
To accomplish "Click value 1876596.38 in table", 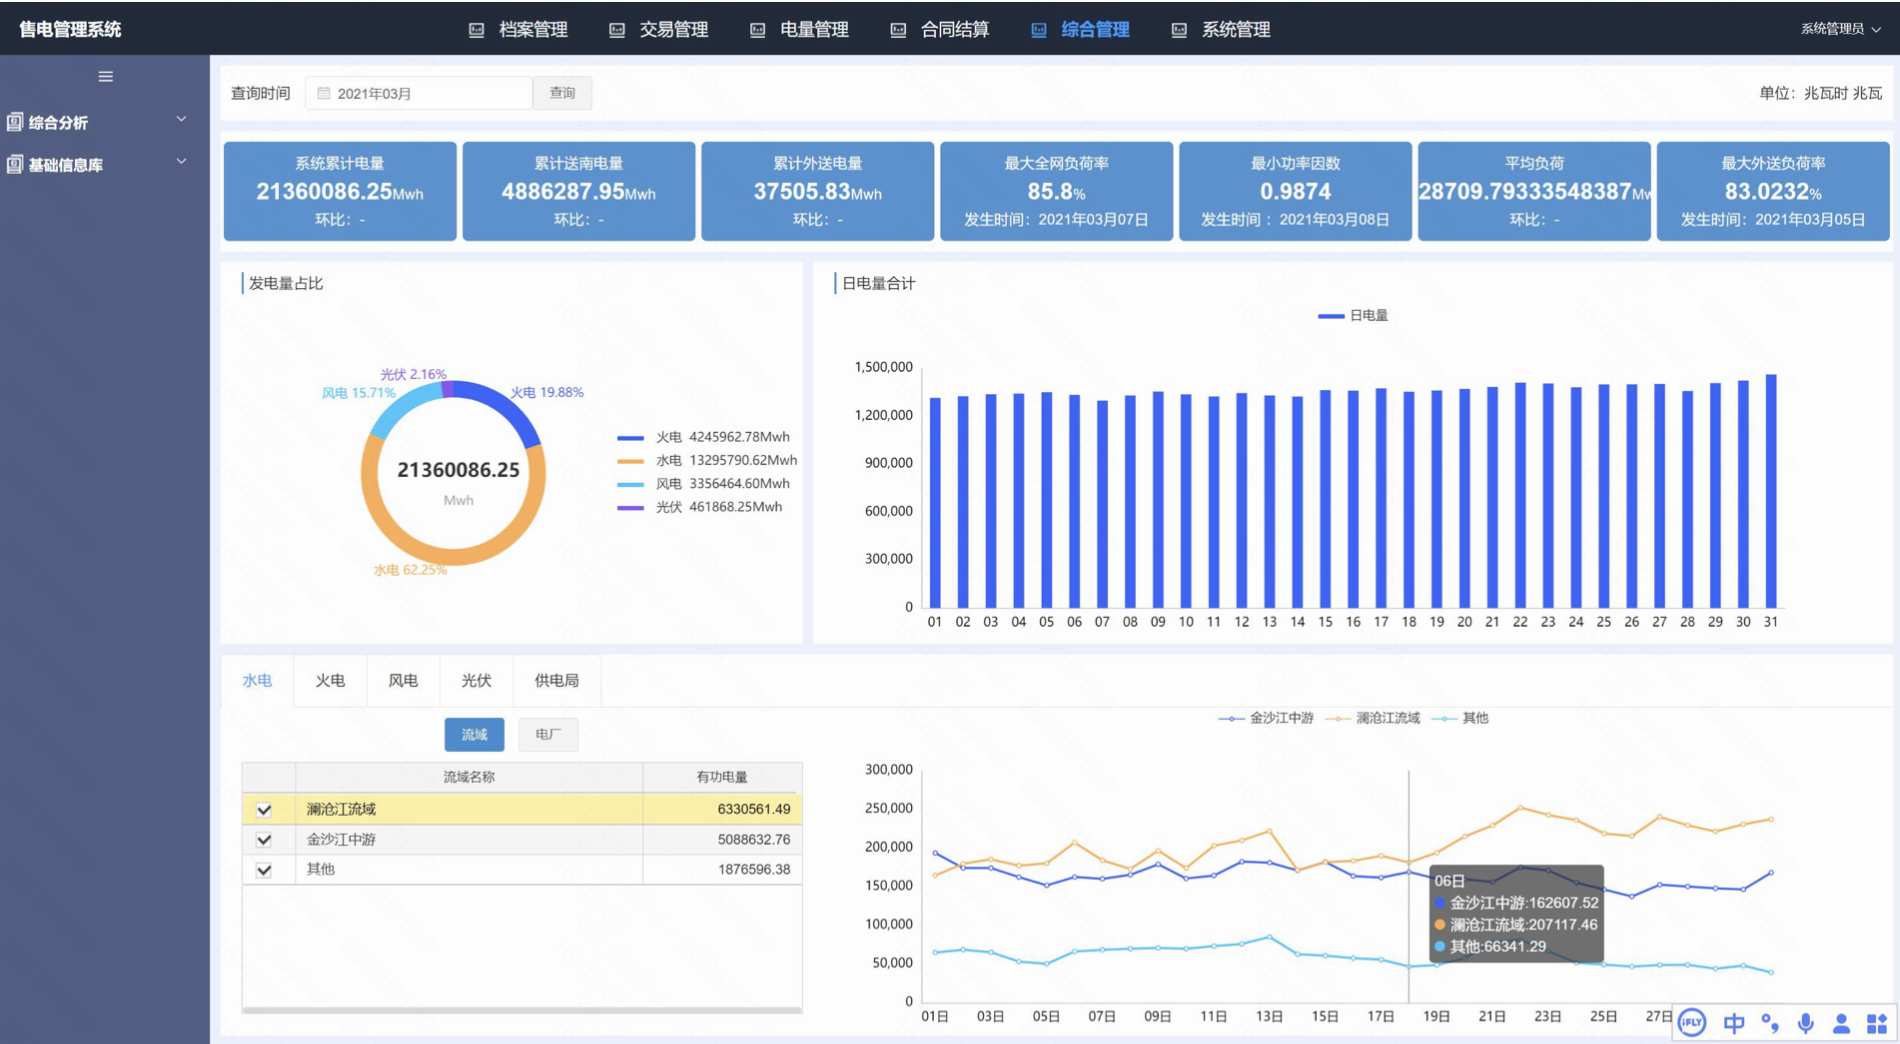I will (753, 870).
